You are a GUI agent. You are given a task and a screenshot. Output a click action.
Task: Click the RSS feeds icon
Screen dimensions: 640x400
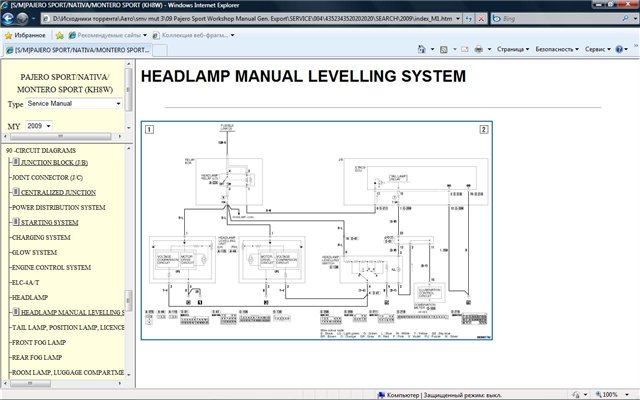pos(444,49)
